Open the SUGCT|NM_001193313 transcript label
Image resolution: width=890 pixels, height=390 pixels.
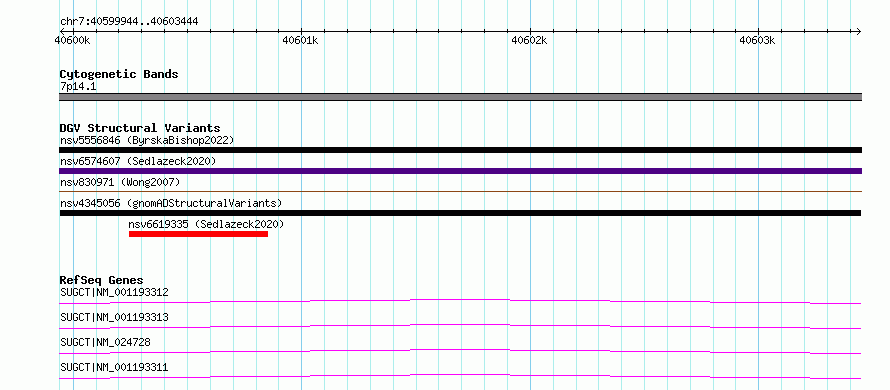click(x=114, y=317)
